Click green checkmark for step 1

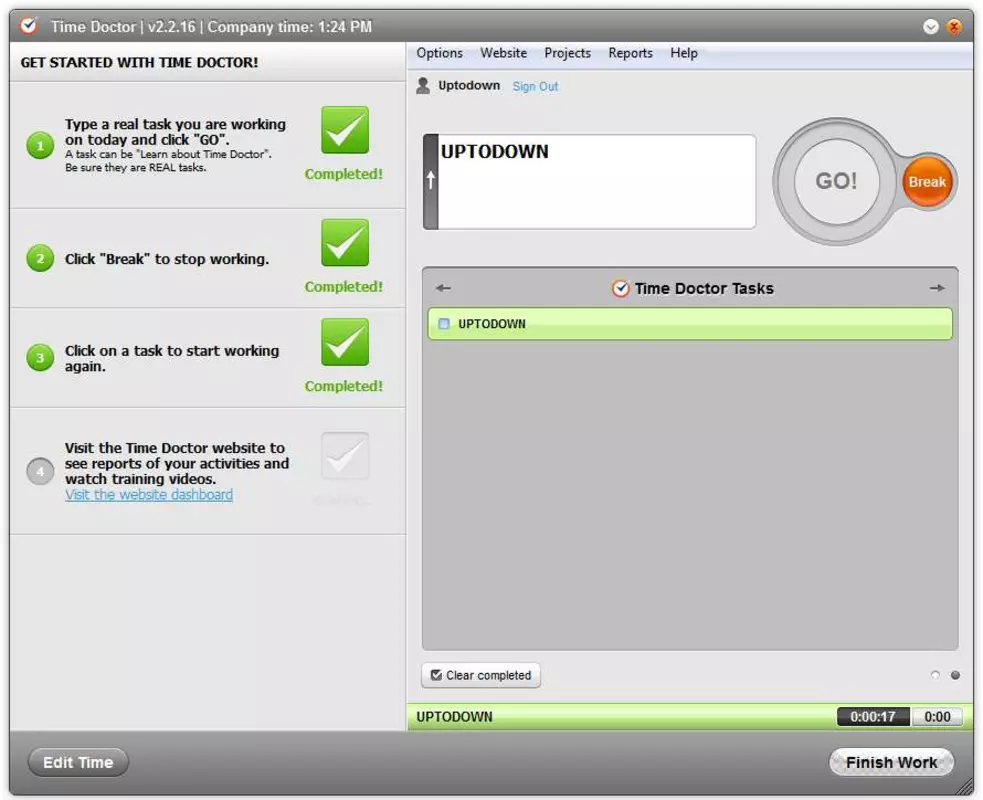(x=345, y=130)
